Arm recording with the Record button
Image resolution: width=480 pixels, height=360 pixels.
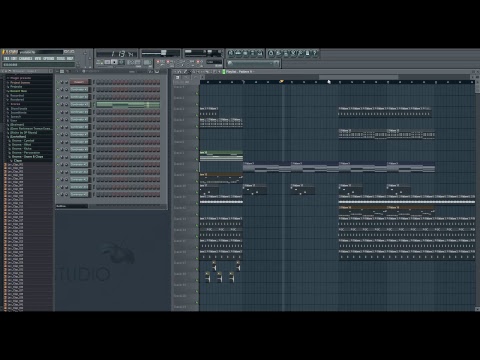point(122,62)
